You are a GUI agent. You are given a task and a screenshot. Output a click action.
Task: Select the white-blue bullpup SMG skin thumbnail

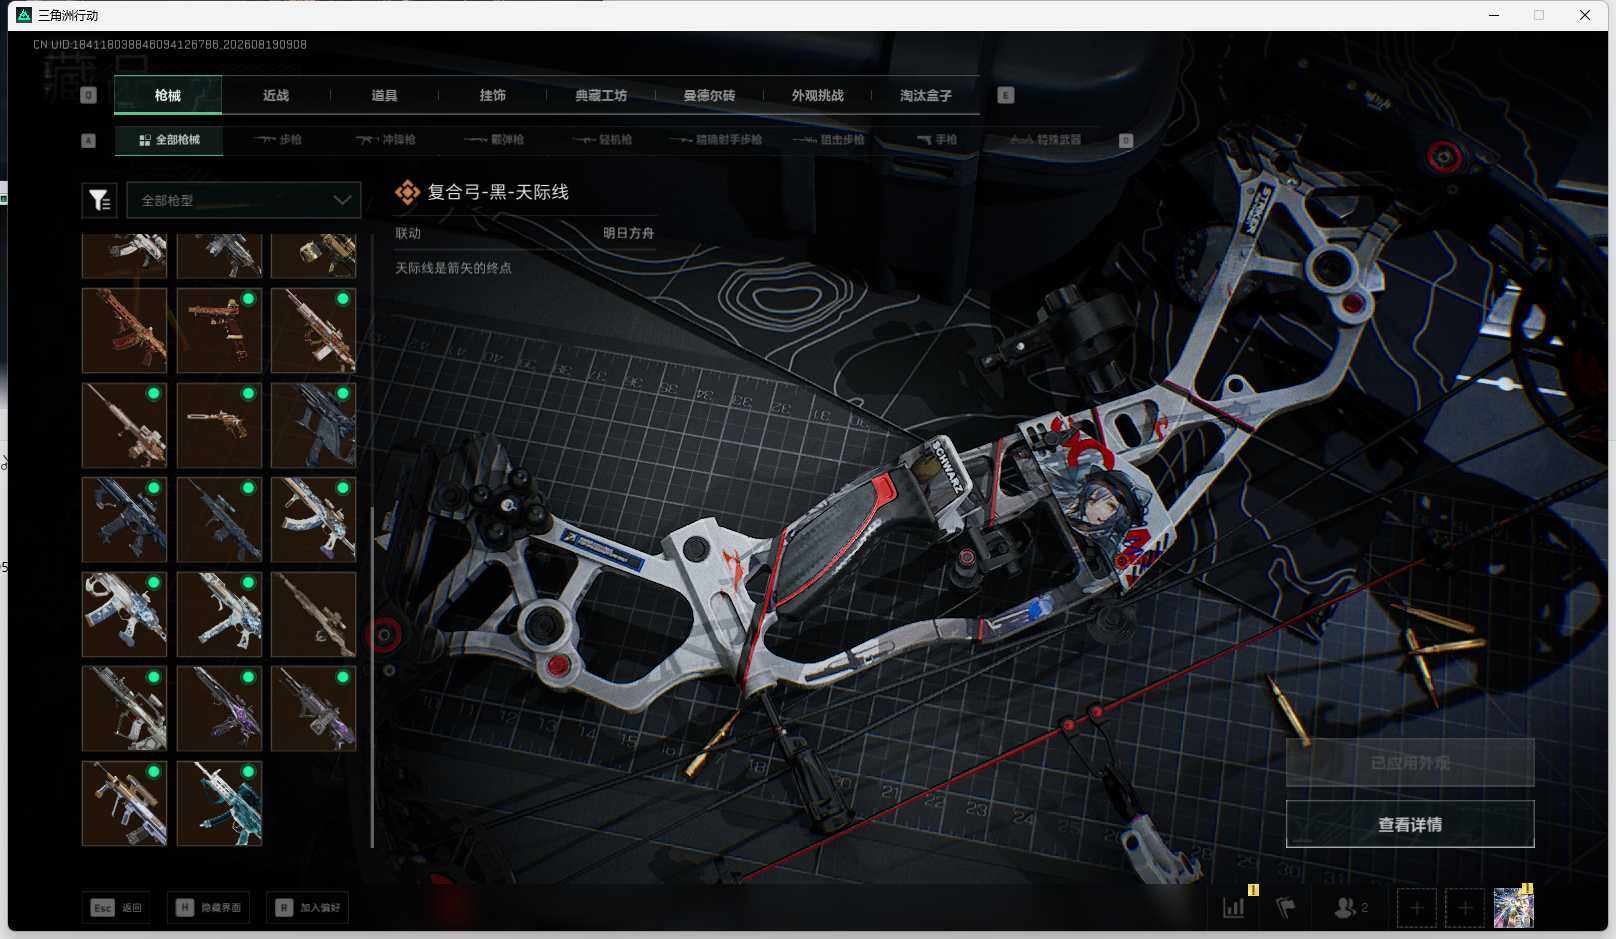coord(124,614)
